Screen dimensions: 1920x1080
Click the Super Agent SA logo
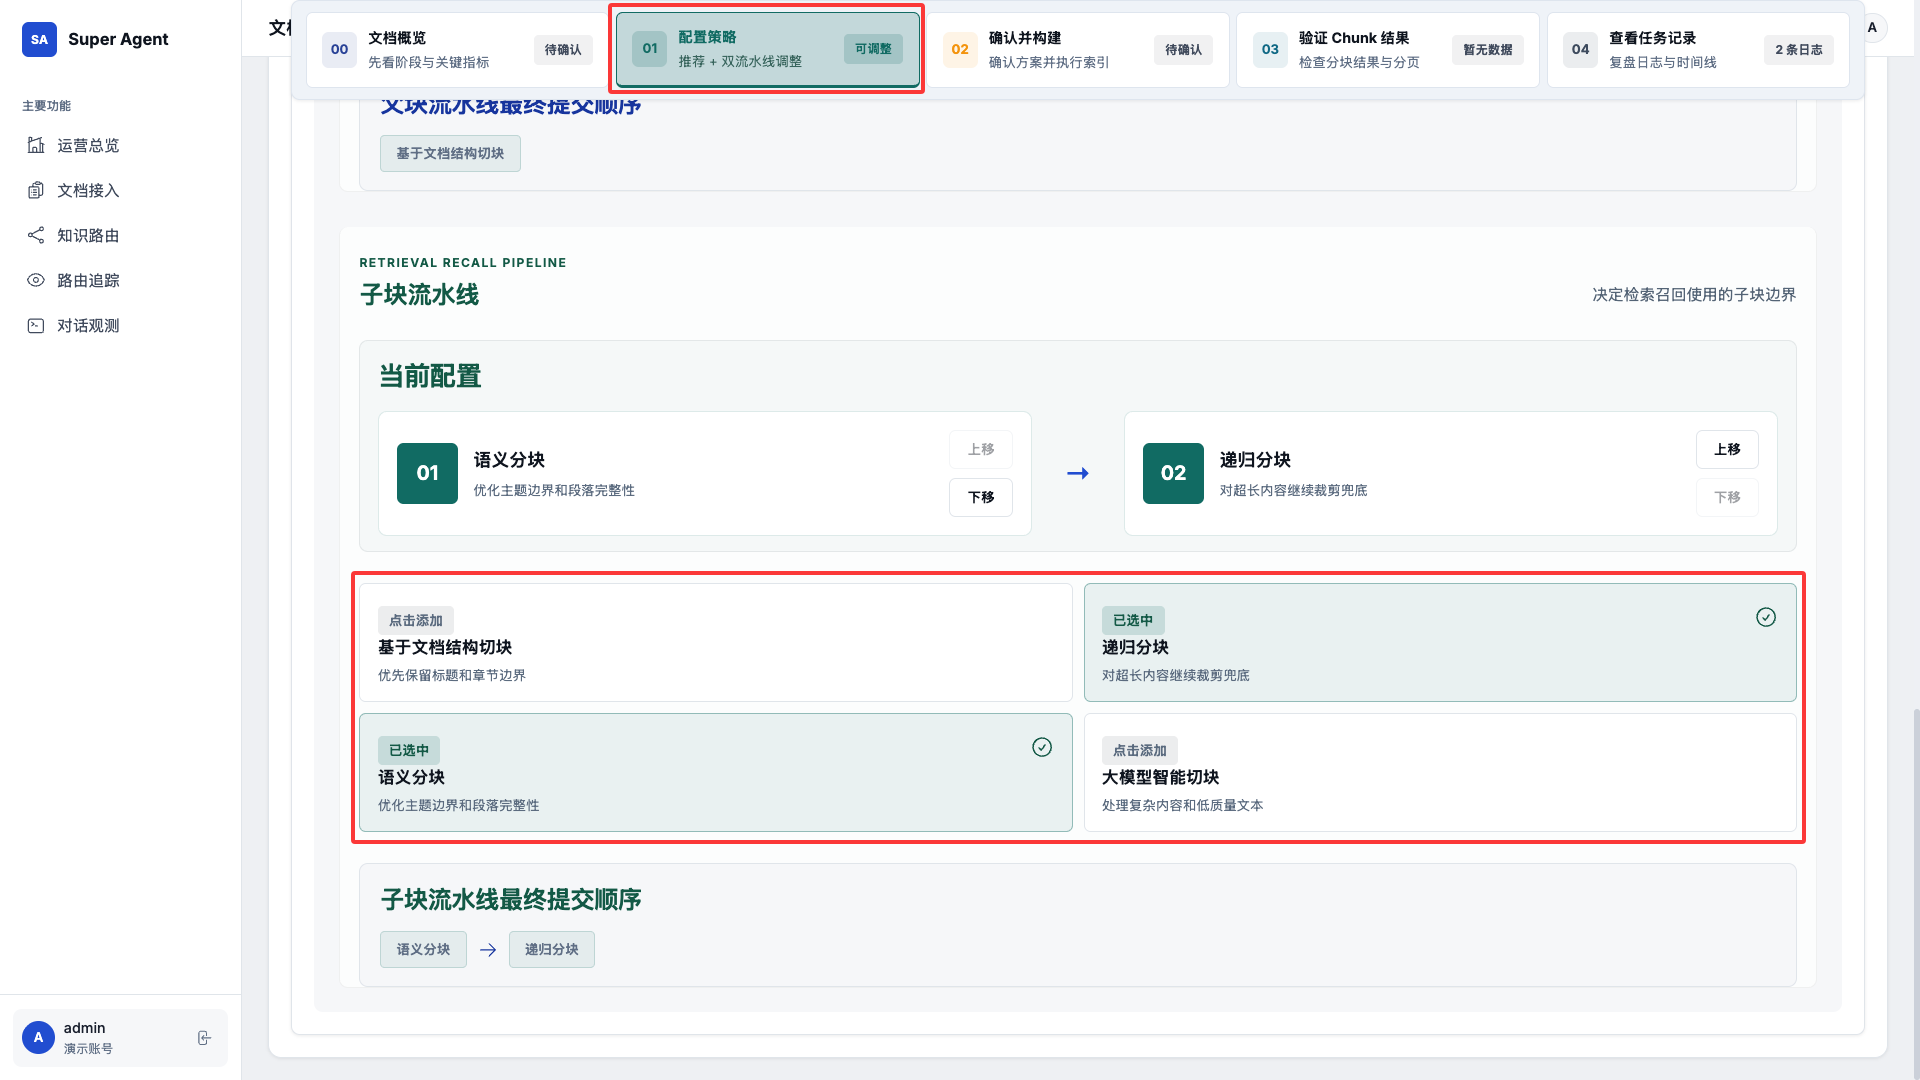(x=39, y=39)
